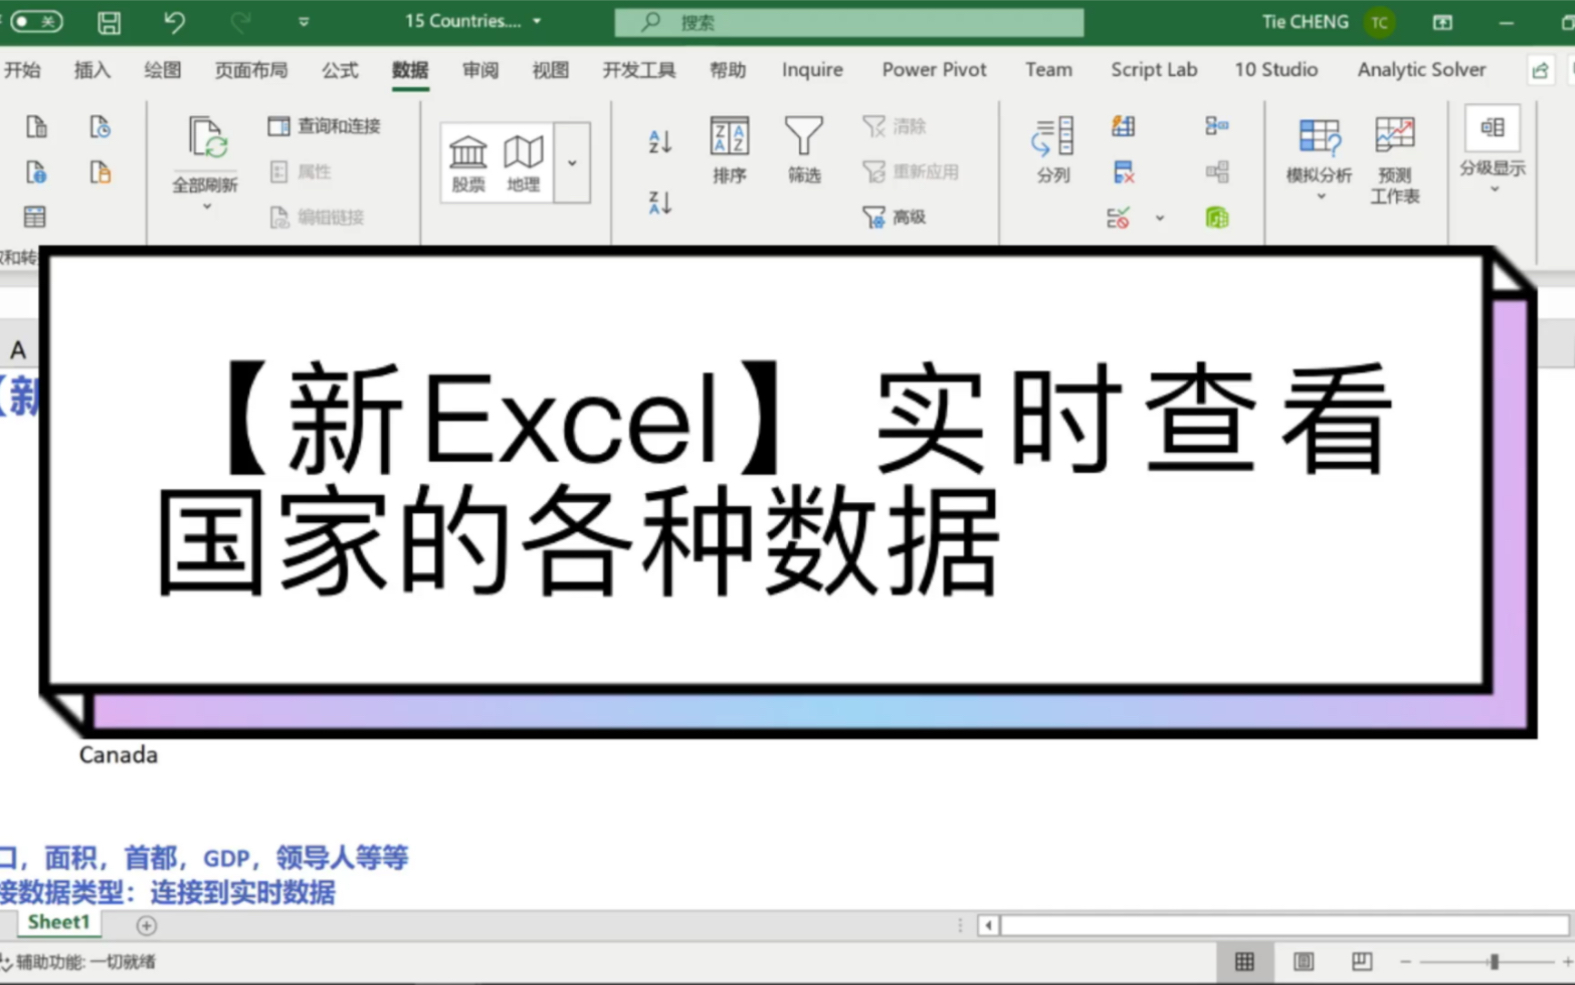Open 模拟分析 what-if analysis menu
Viewport: 1575px width, 985px height.
[1319, 158]
